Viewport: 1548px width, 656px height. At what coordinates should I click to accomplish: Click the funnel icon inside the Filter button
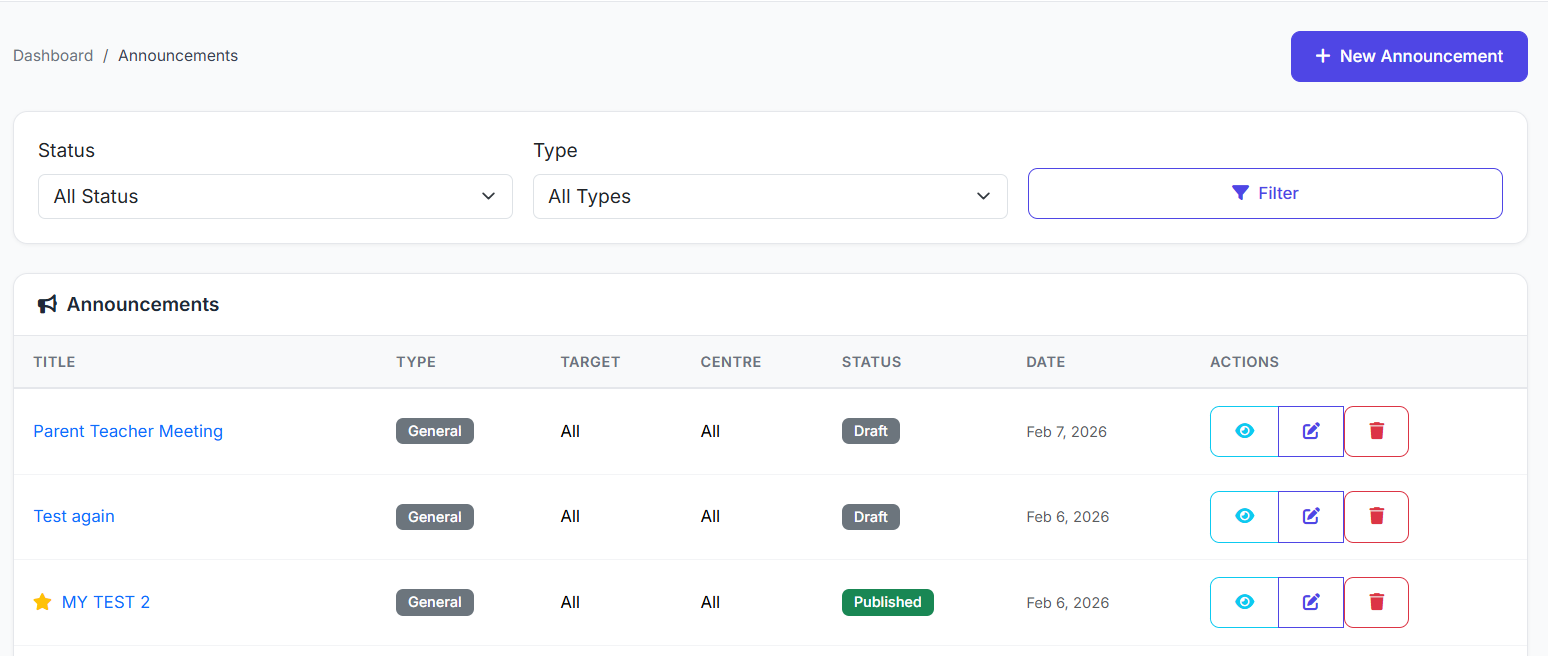pos(1240,192)
